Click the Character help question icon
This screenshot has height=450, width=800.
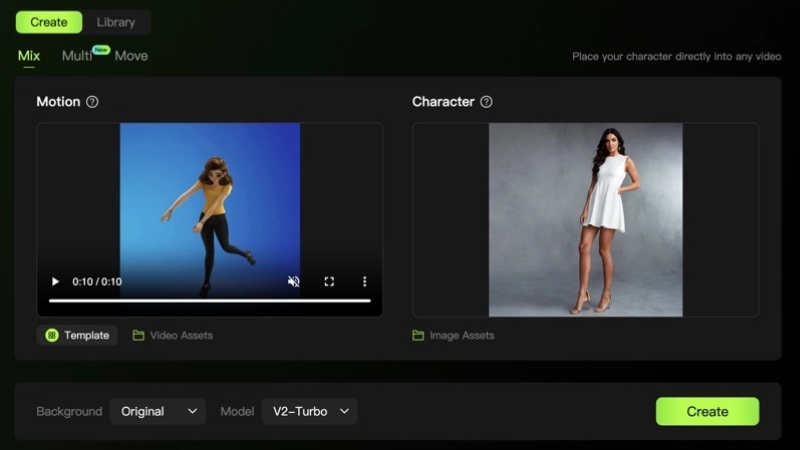click(x=486, y=102)
